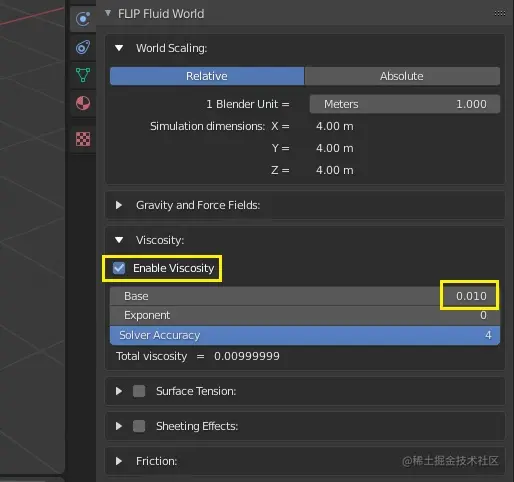Open the Object Constraints properties tab icon

83,47
